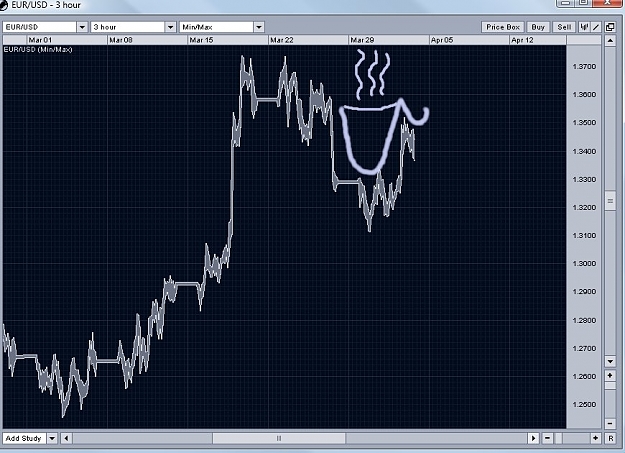Click the vertical zoom in plus button

[x=610, y=376]
